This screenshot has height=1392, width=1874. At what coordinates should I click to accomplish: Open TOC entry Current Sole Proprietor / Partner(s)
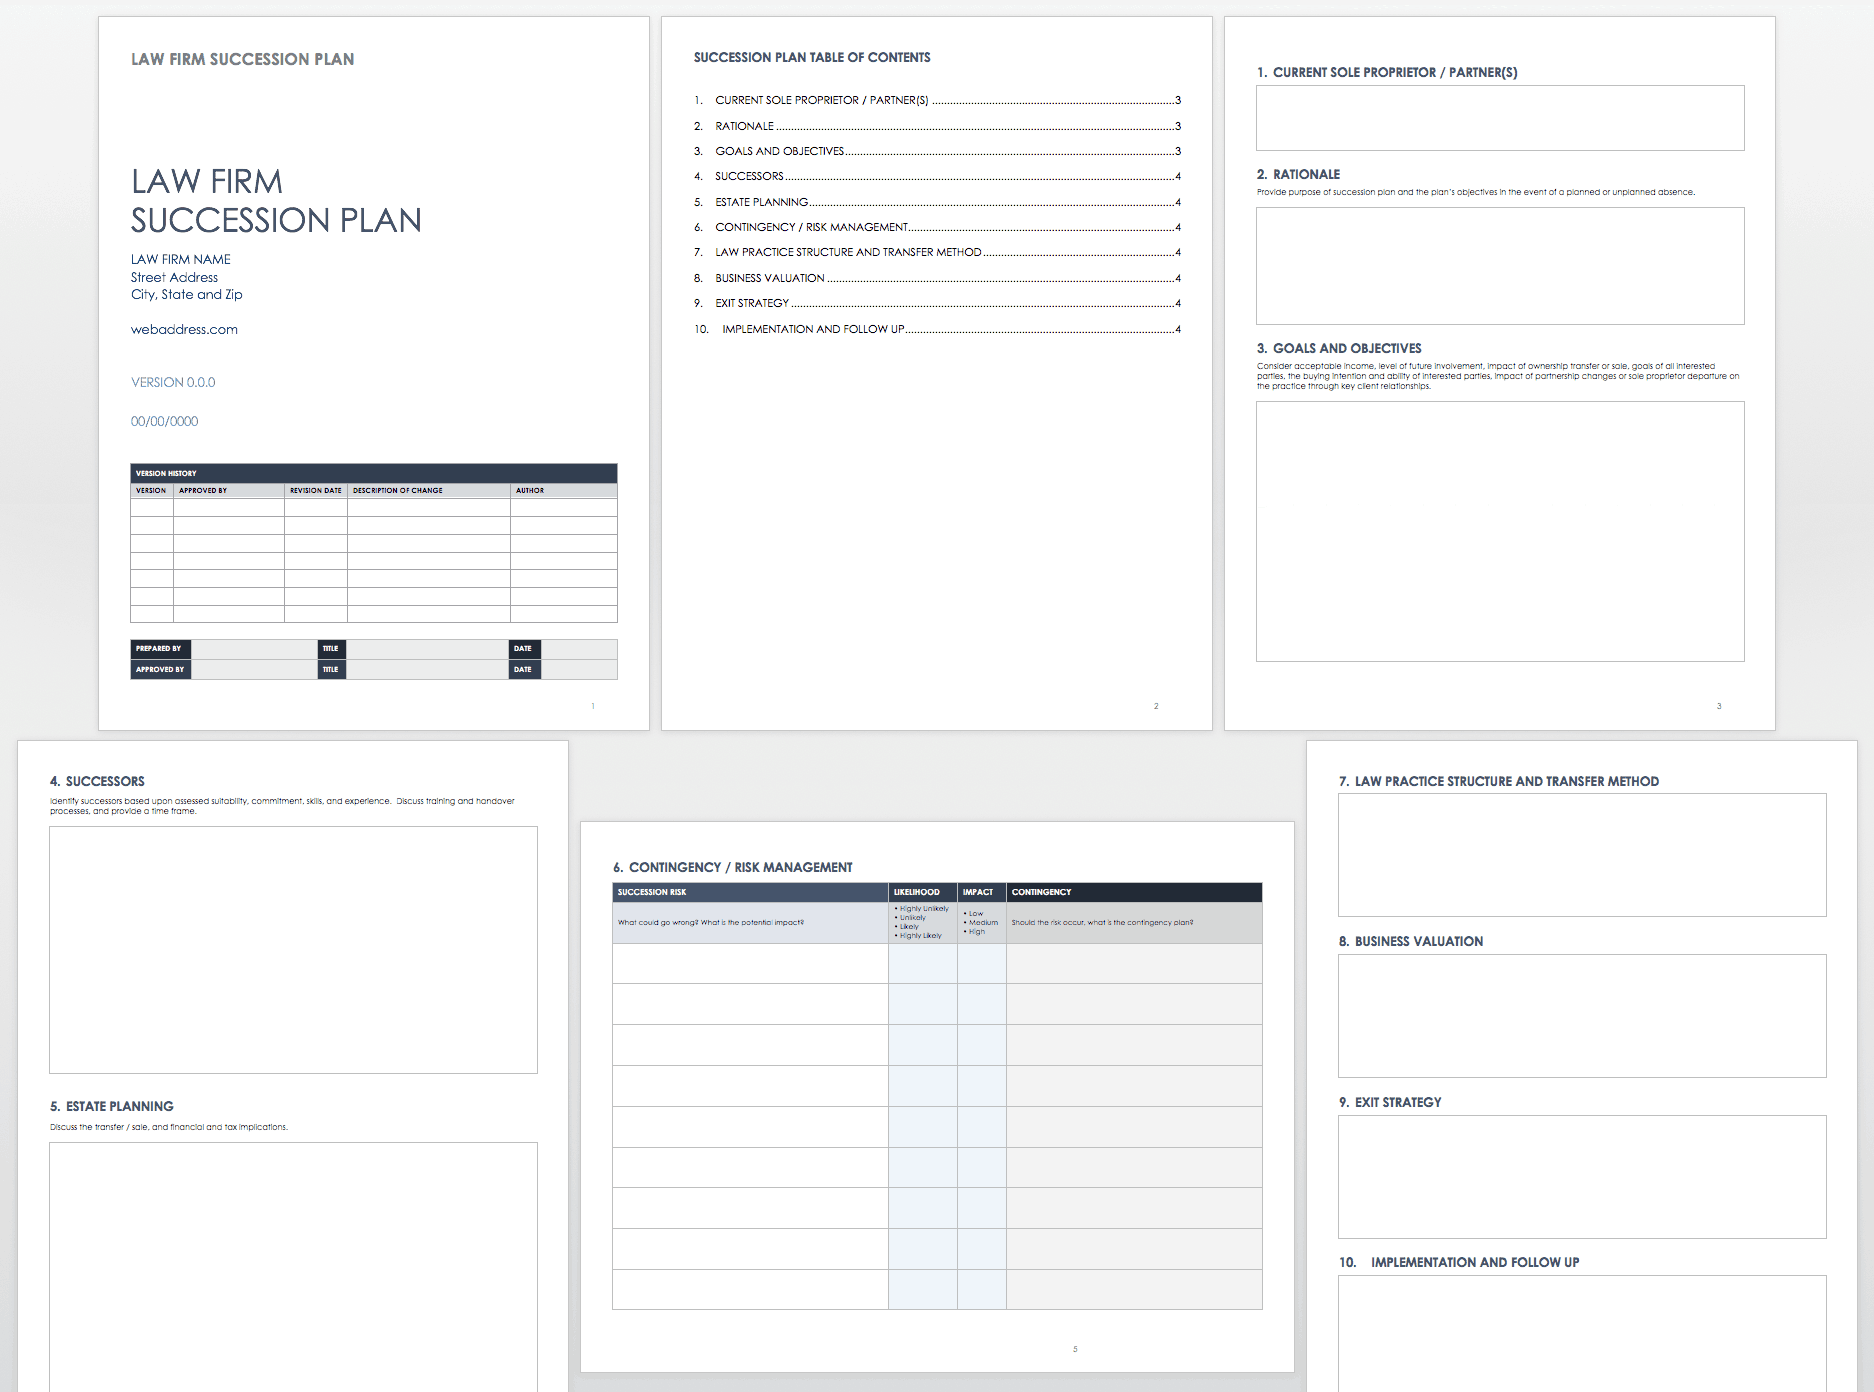937,100
